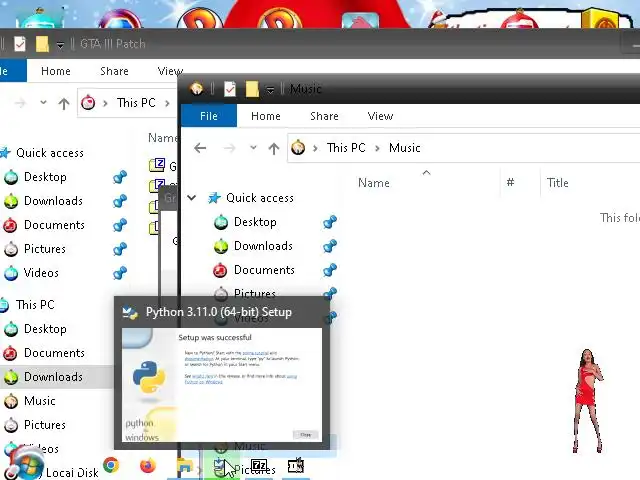Open View tab in Music window

(x=380, y=116)
